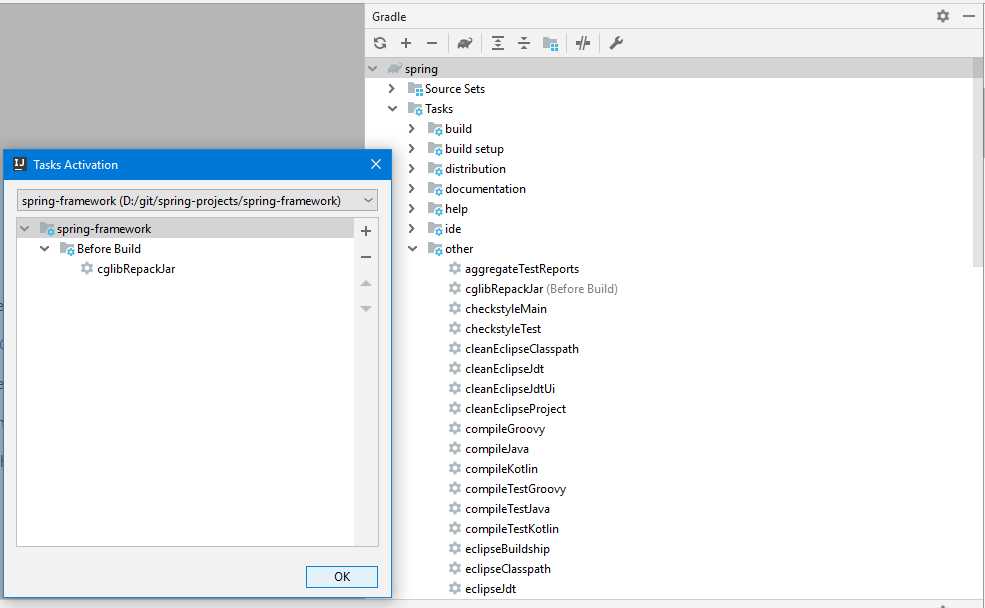
Task: Expand the documentation group
Action: pos(412,188)
